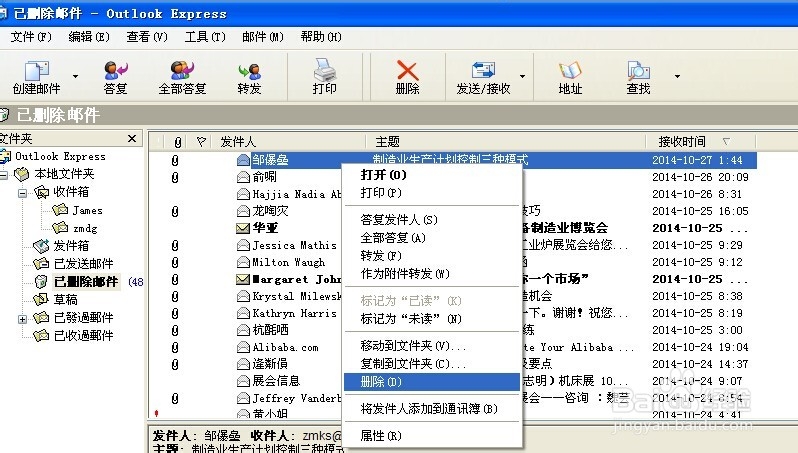Close the folder list (文件夹) pane
The height and width of the screenshot is (453, 798).
(x=132, y=138)
